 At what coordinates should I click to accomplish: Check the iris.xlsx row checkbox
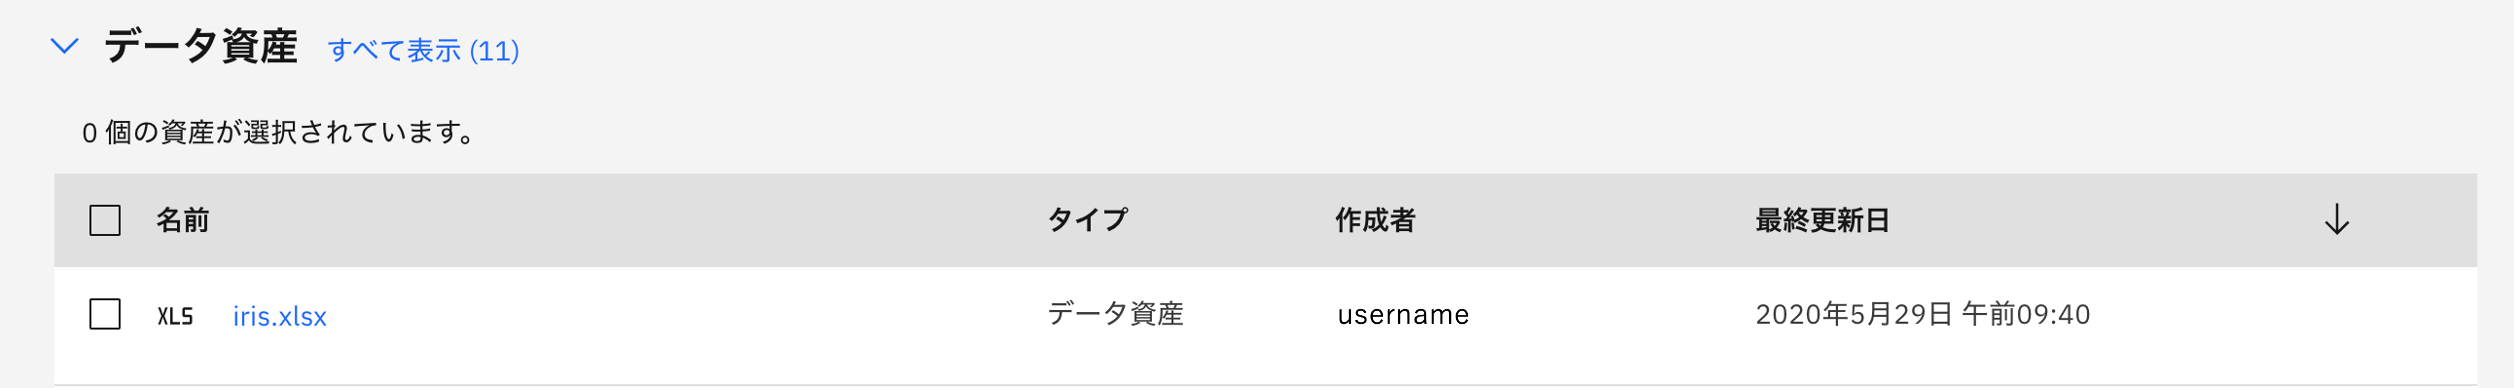pyautogui.click(x=105, y=314)
